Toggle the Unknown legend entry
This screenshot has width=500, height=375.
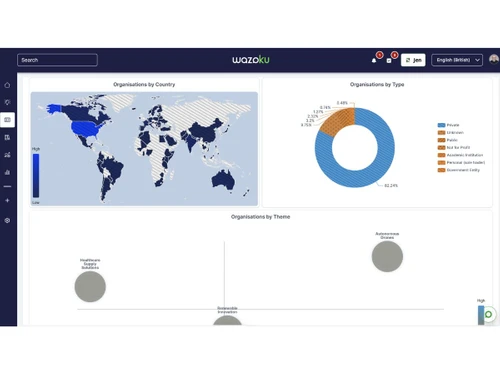[450, 133]
